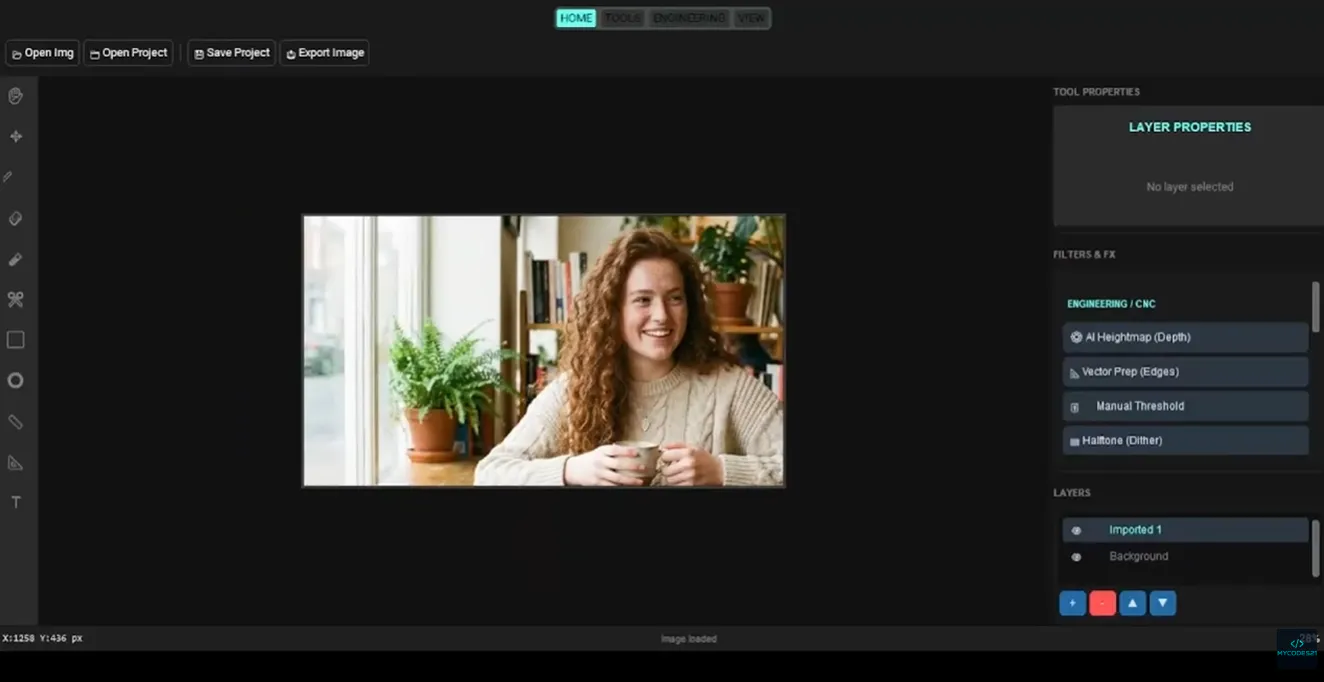Screen dimensions: 1324x682
Task: Click the 'Image loaded' status message
Action: coord(688,639)
